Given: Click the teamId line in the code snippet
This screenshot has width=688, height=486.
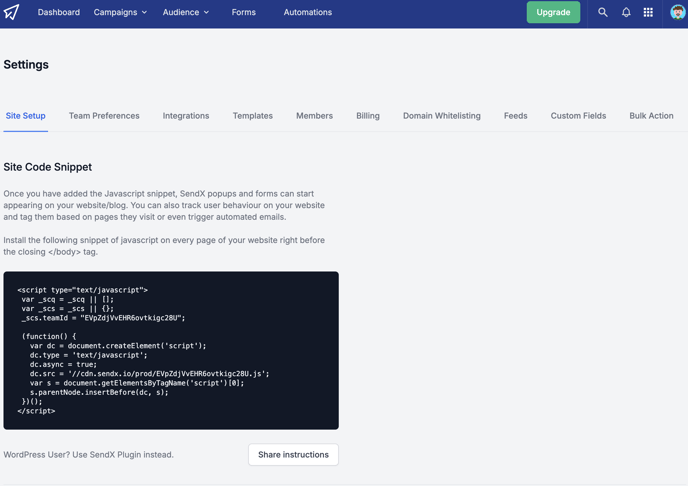Looking at the screenshot, I should [104, 318].
